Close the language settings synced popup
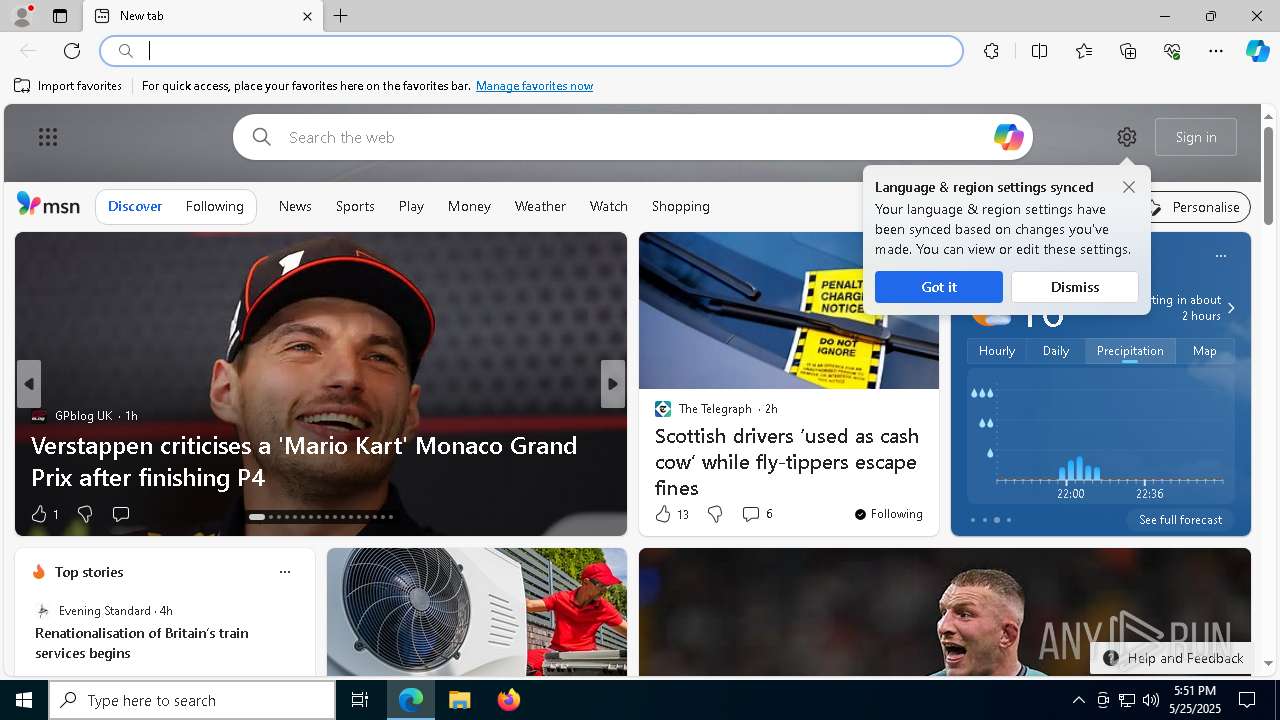Image resolution: width=1280 pixels, height=720 pixels. coord(1129,187)
